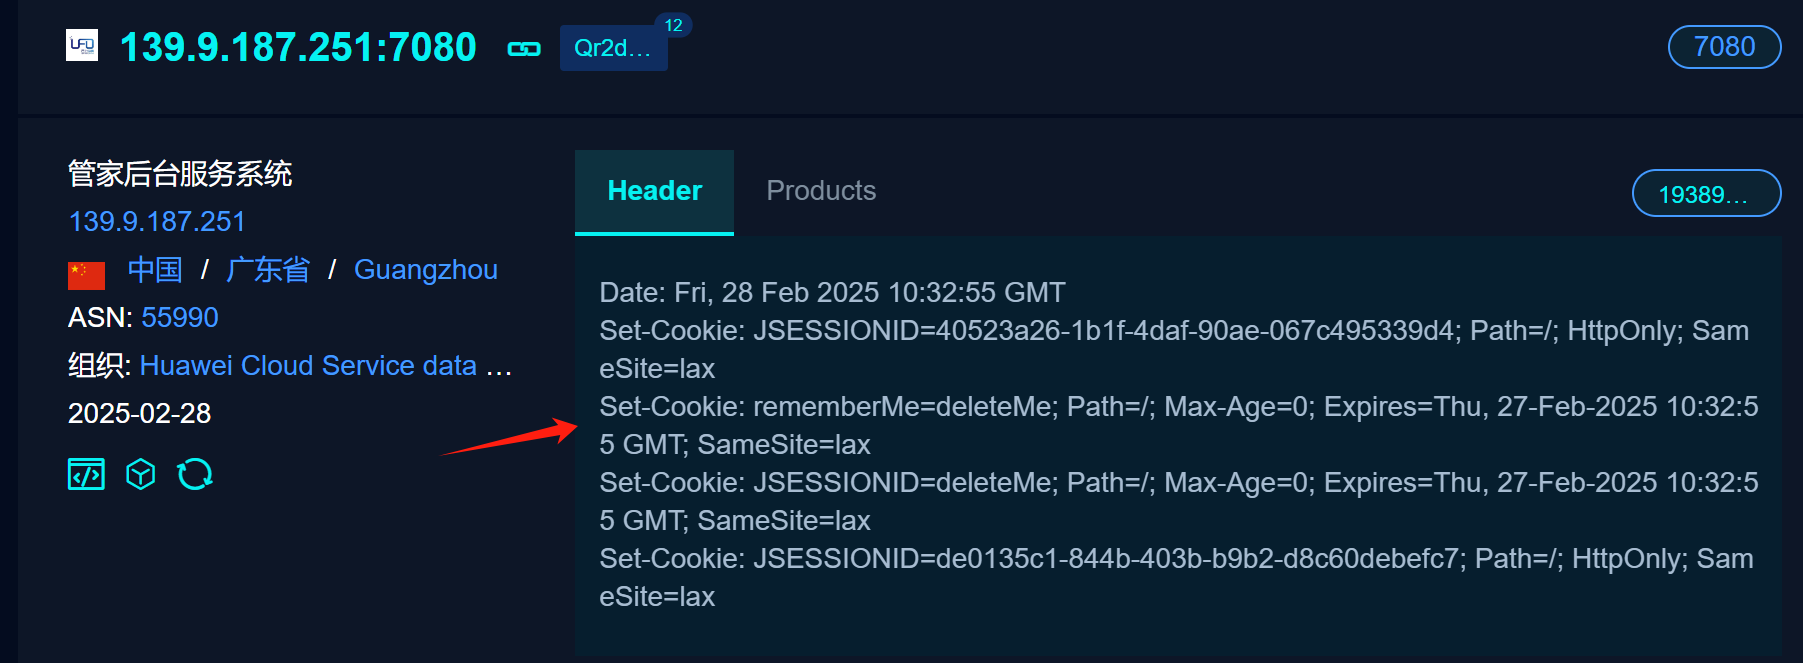Click the Qr2d… tag button
Screen dimensions: 1803x663
coord(612,49)
